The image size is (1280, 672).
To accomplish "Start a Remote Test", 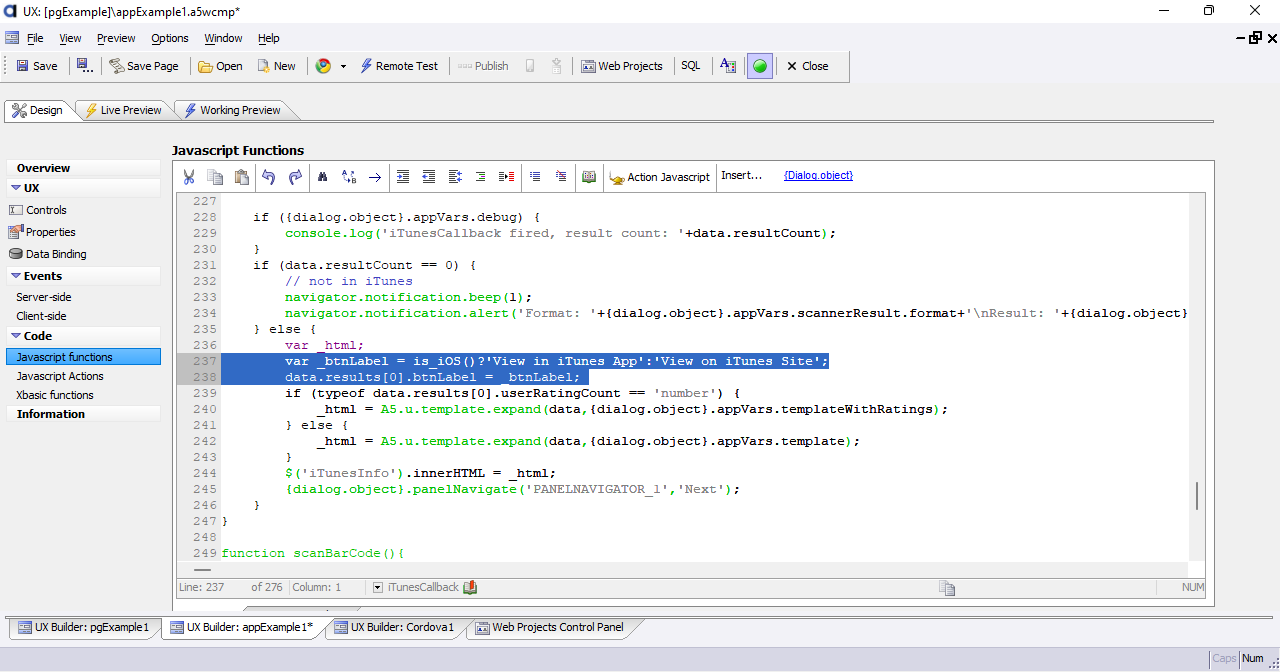I will tap(398, 66).
